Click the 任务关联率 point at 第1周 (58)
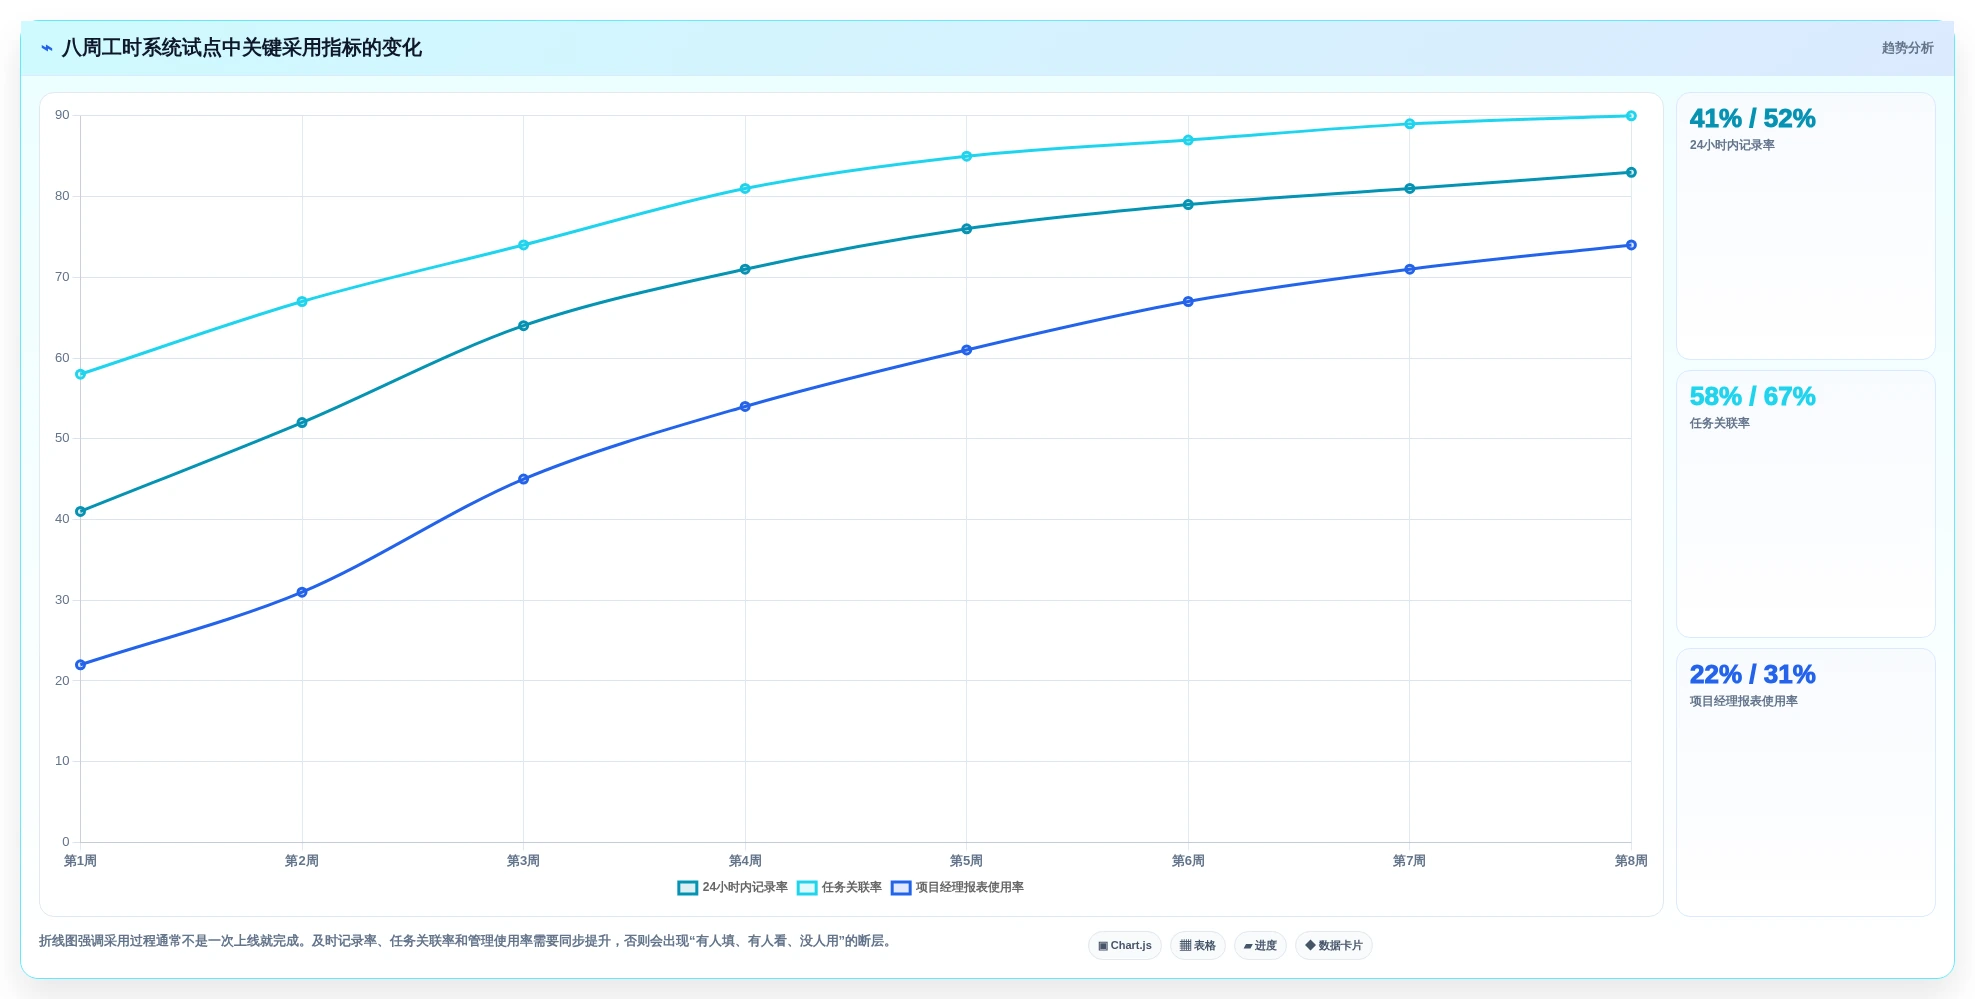 tap(81, 374)
